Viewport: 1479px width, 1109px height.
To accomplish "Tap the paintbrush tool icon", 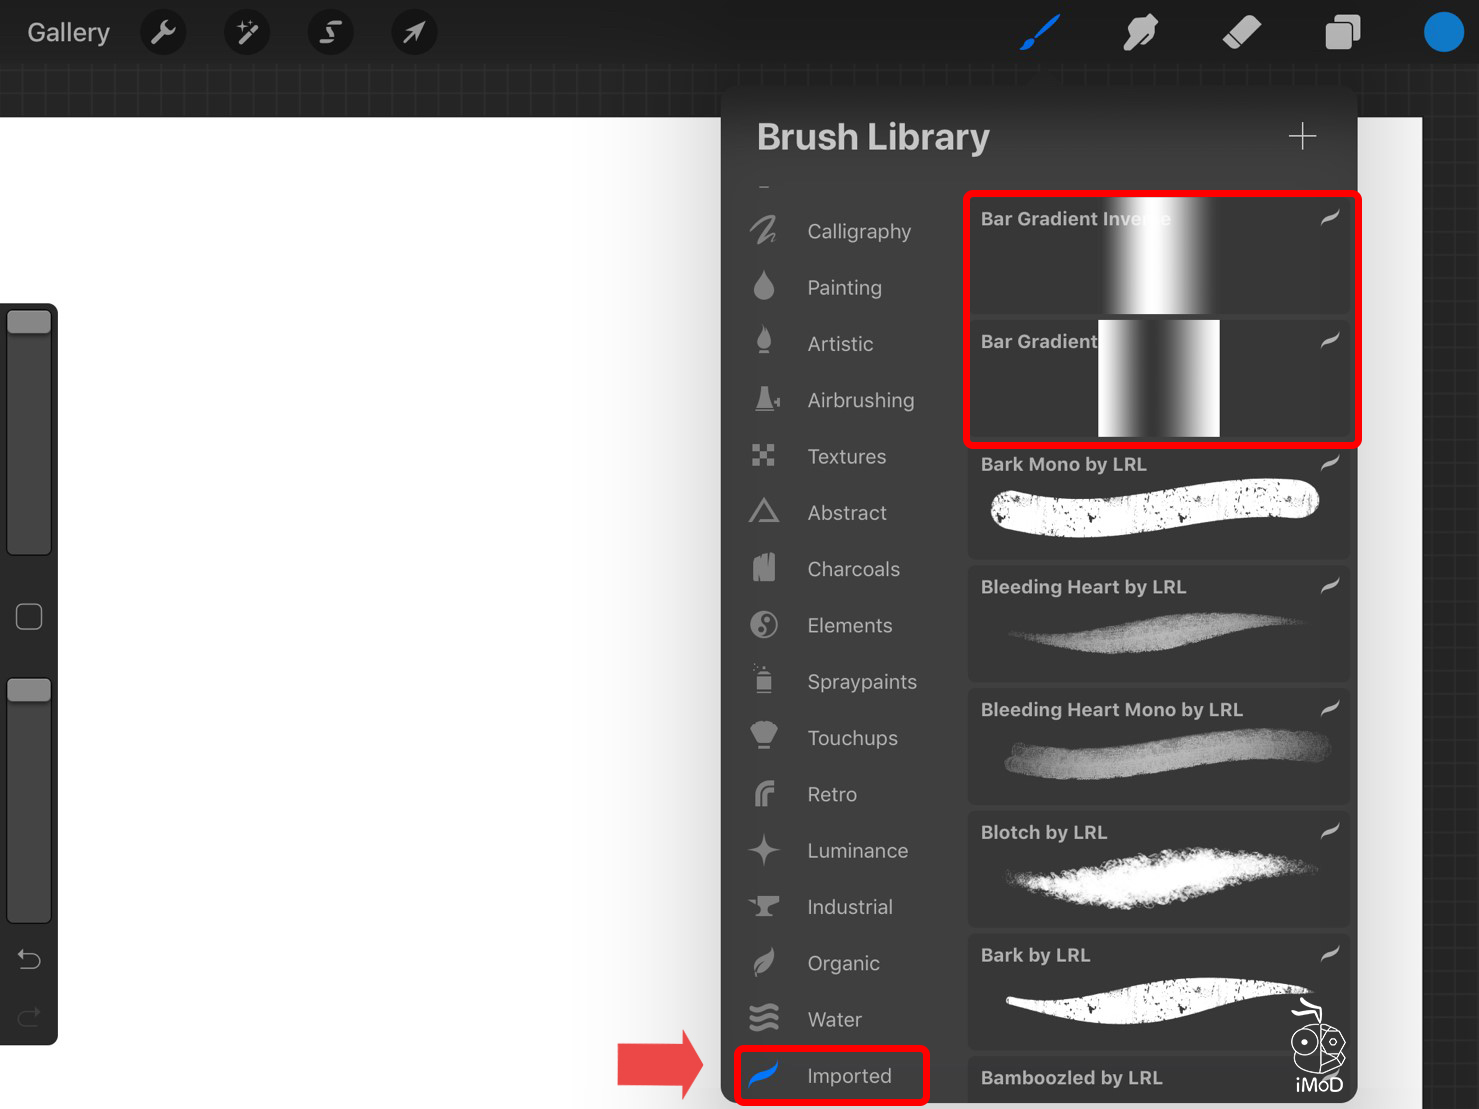I will pyautogui.click(x=1040, y=33).
